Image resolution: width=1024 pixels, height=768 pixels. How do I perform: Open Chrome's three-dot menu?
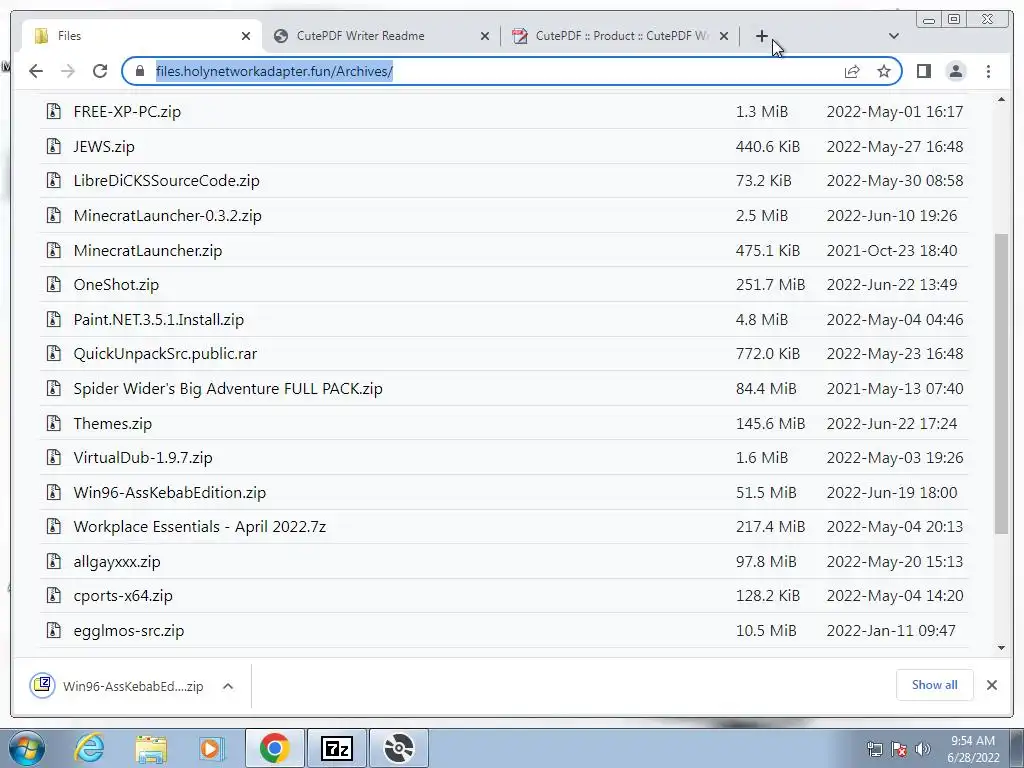(x=988, y=71)
